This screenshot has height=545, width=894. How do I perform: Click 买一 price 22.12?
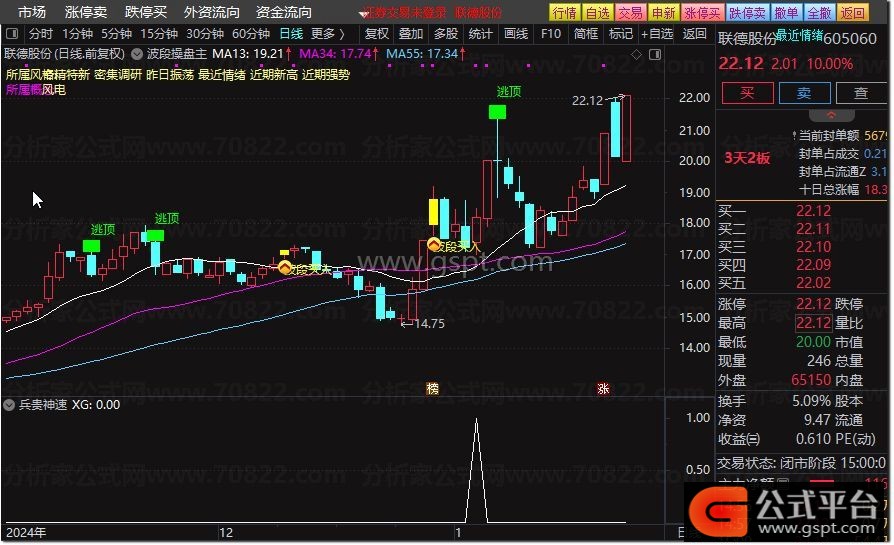[813, 211]
